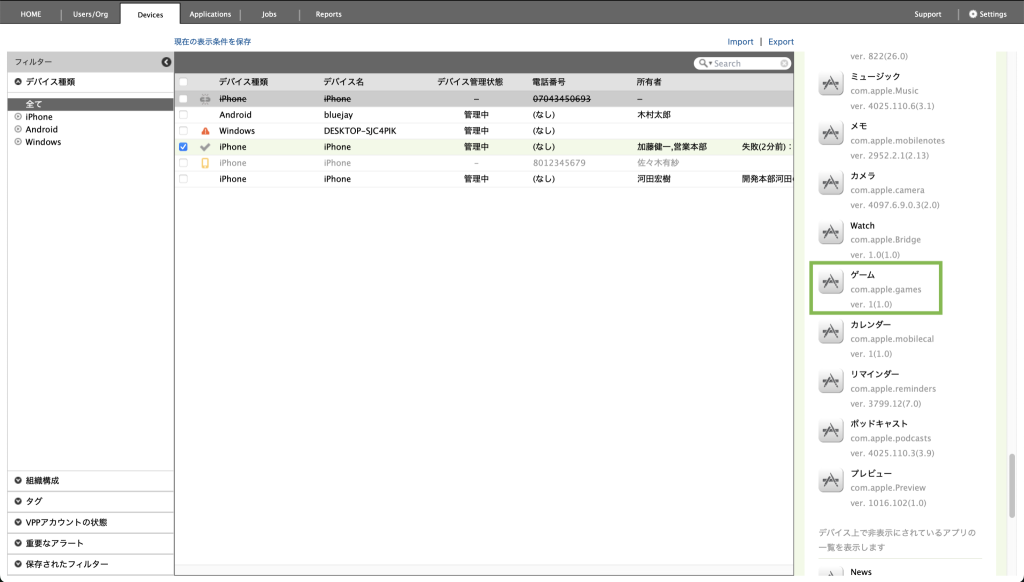Open the Applications tab

(x=210, y=14)
